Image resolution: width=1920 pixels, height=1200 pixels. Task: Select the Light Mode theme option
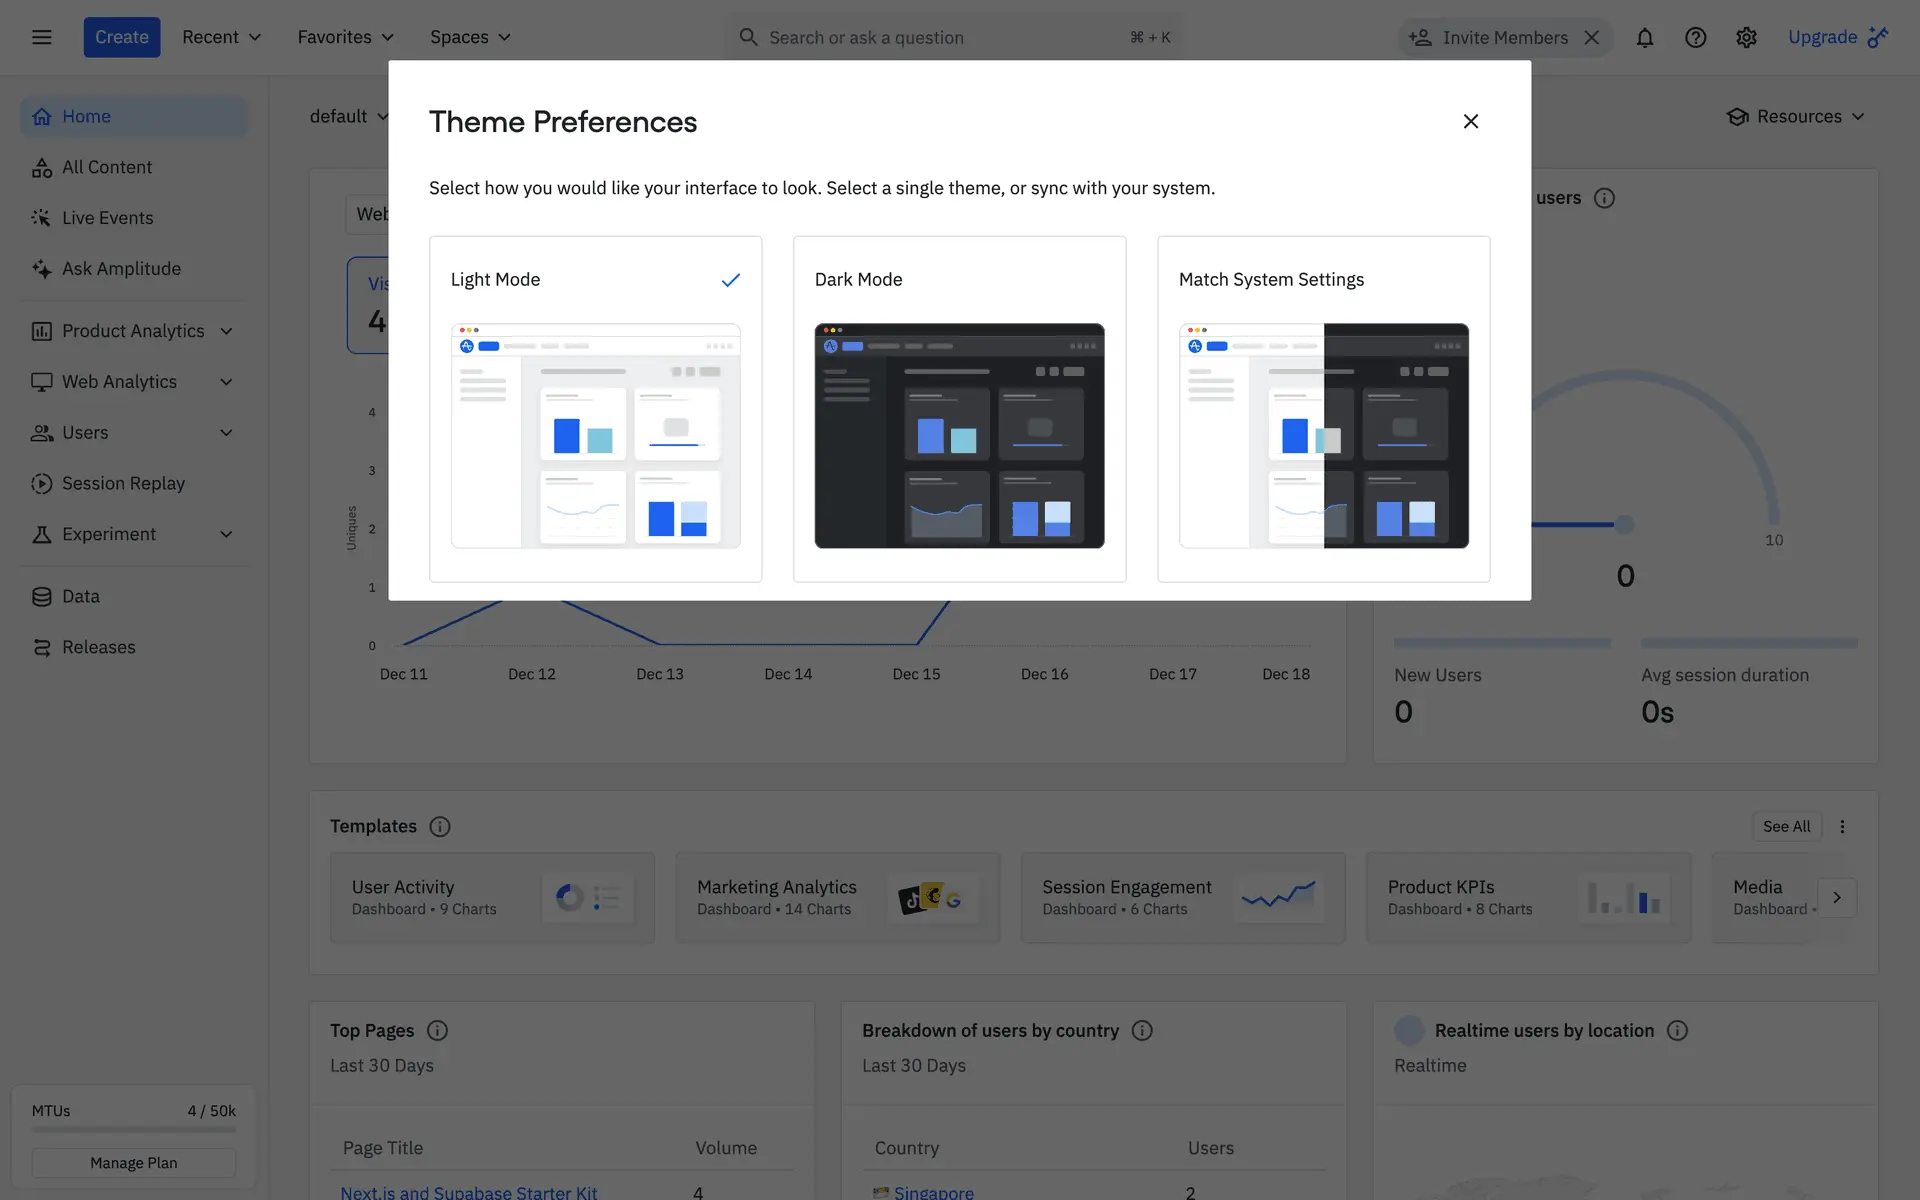pos(595,408)
